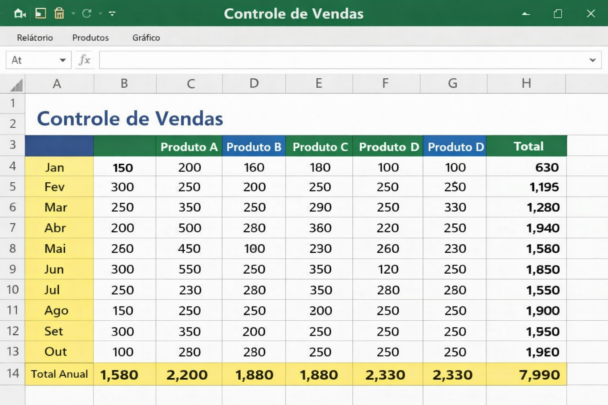Select the yellow Jan month cell
The image size is (608, 405).
coord(56,167)
